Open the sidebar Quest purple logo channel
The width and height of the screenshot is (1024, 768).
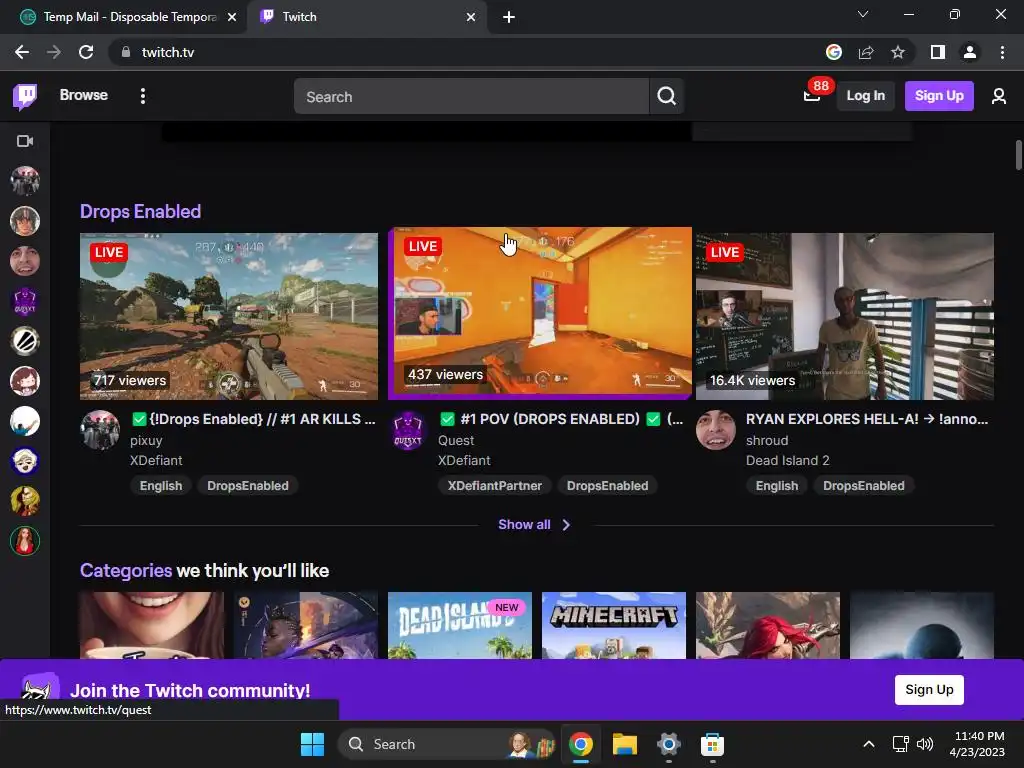pos(25,301)
